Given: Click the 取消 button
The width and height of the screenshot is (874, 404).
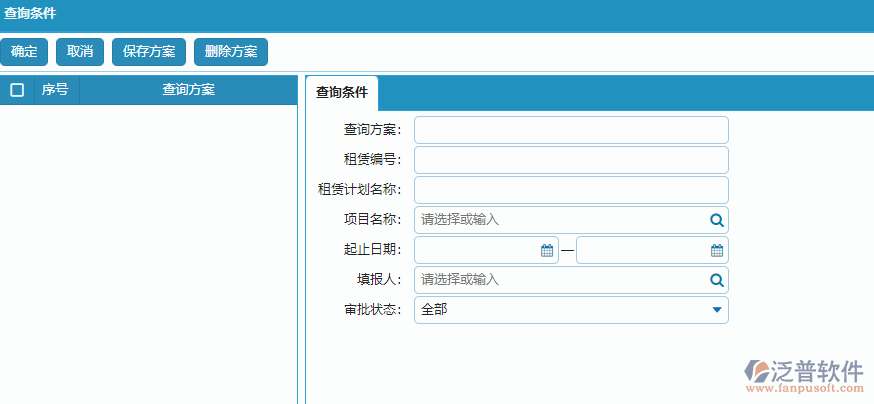Looking at the screenshot, I should pos(80,52).
